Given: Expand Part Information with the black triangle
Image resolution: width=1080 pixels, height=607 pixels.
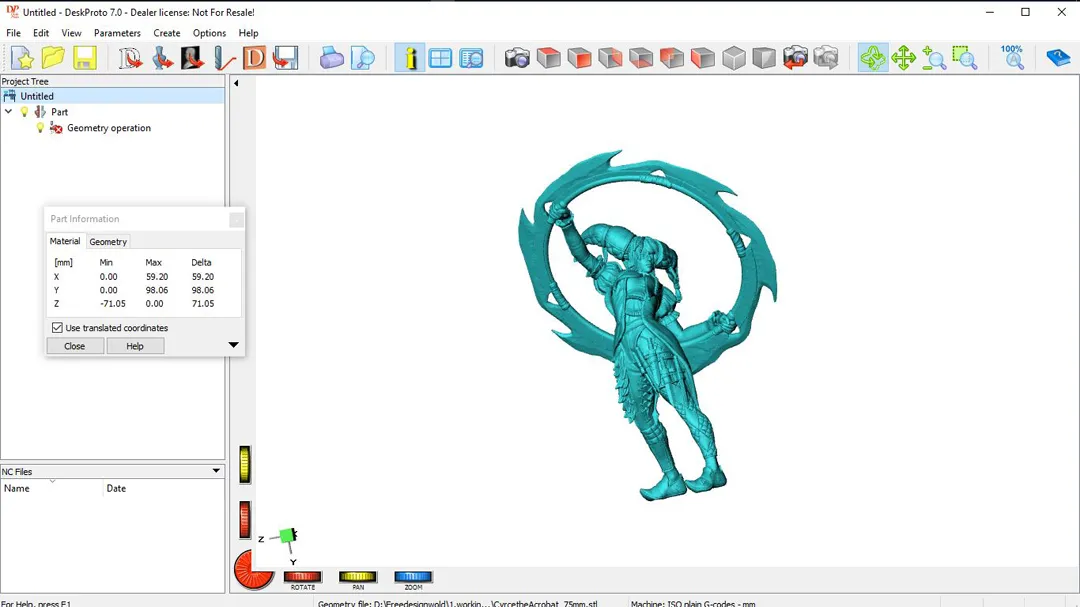Looking at the screenshot, I should pos(233,344).
